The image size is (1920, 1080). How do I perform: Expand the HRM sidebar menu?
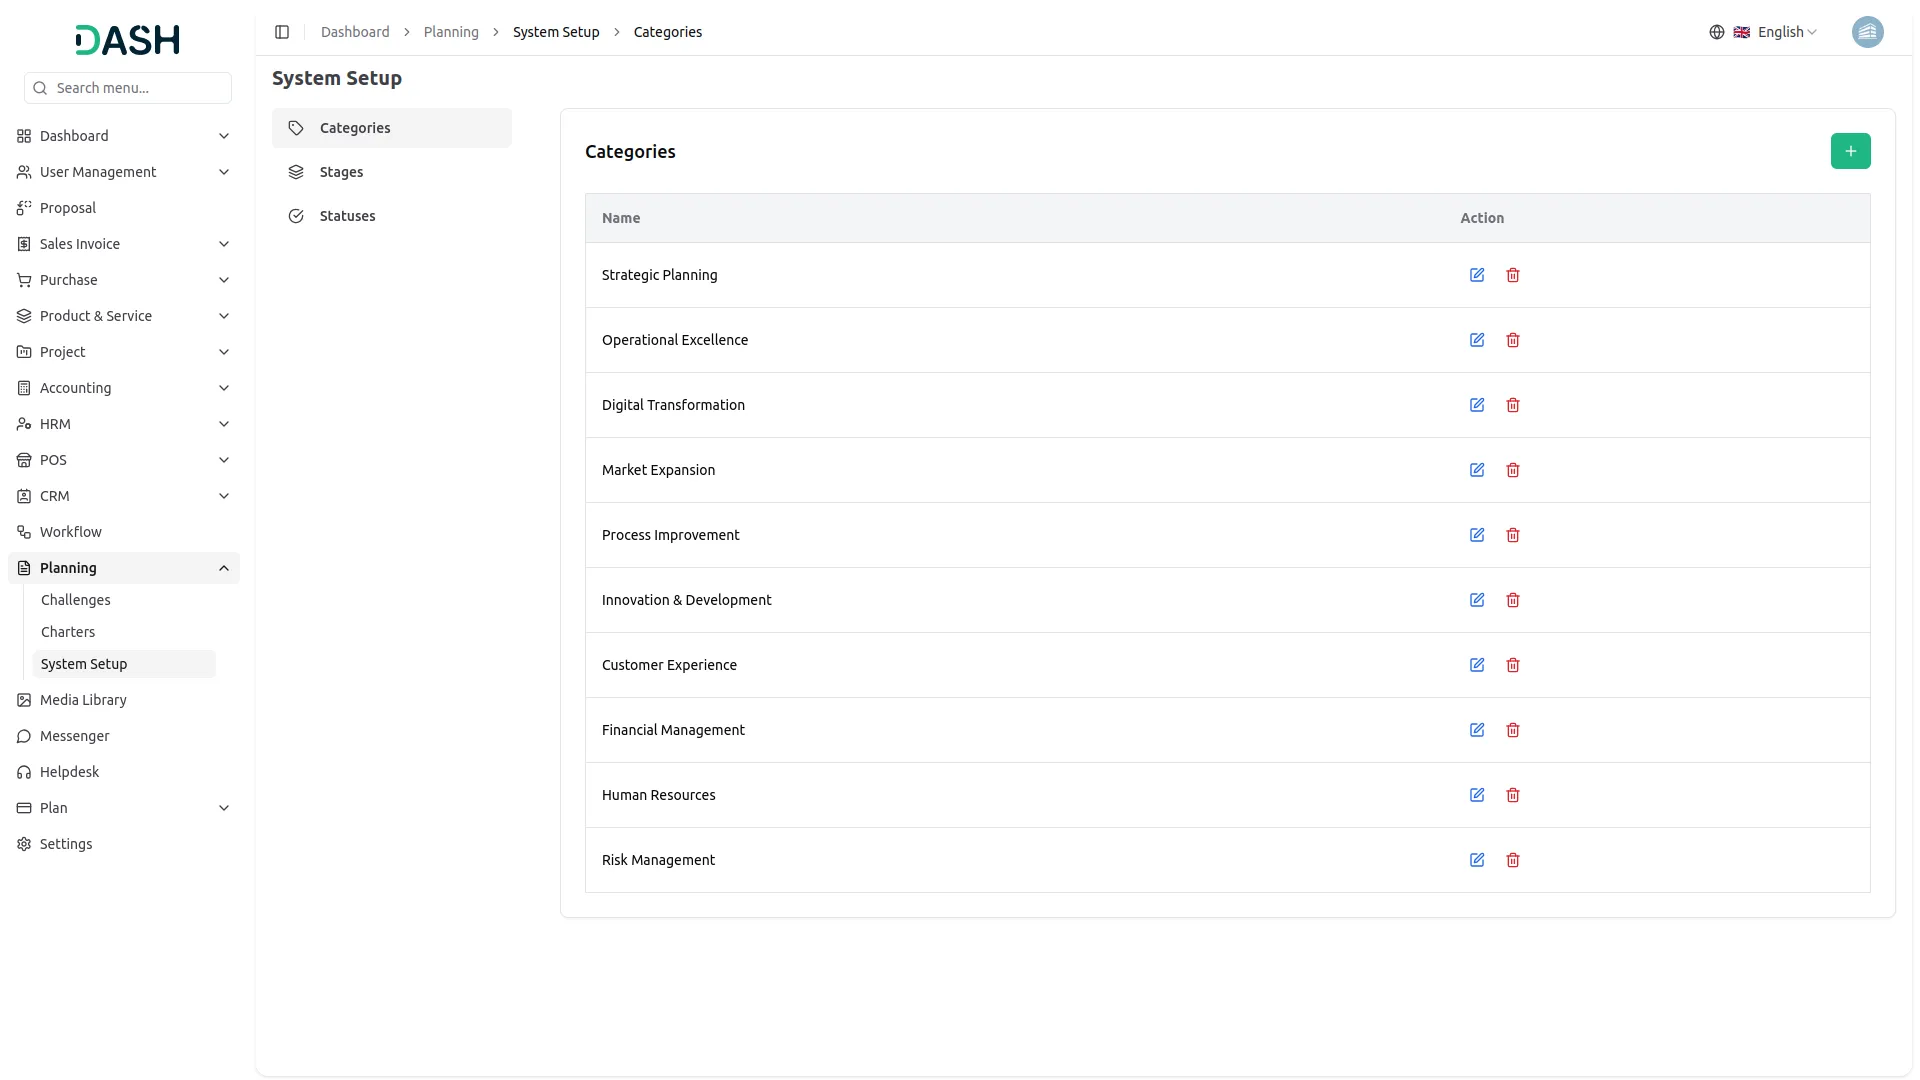pos(124,424)
